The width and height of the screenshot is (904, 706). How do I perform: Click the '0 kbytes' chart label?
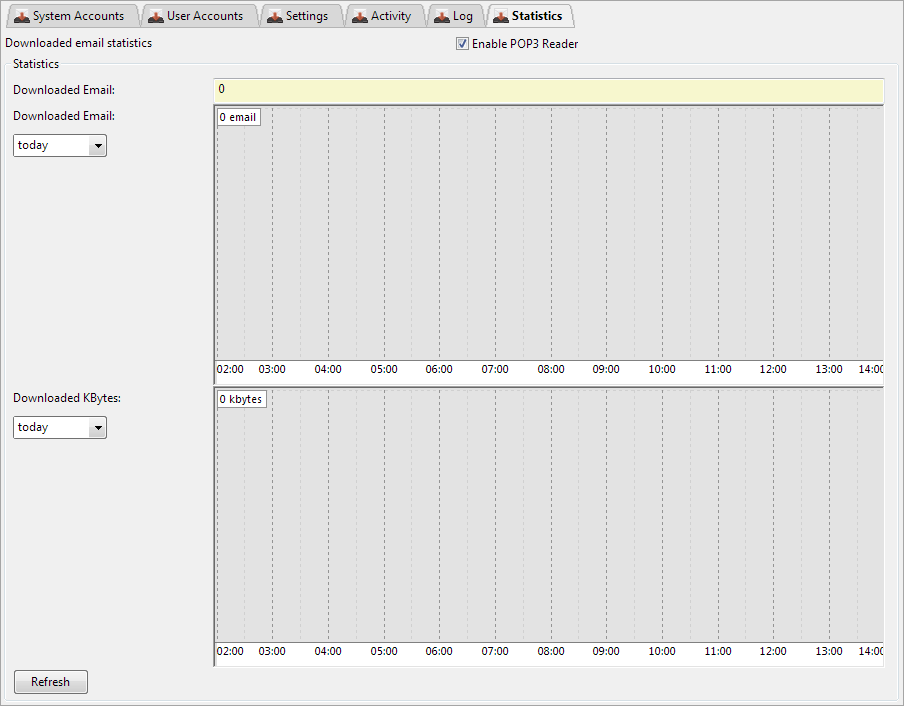241,399
